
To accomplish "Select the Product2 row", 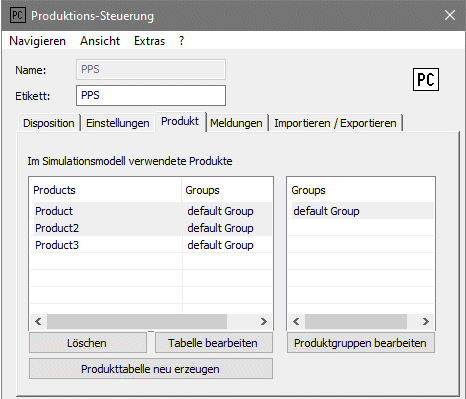I will coord(152,228).
